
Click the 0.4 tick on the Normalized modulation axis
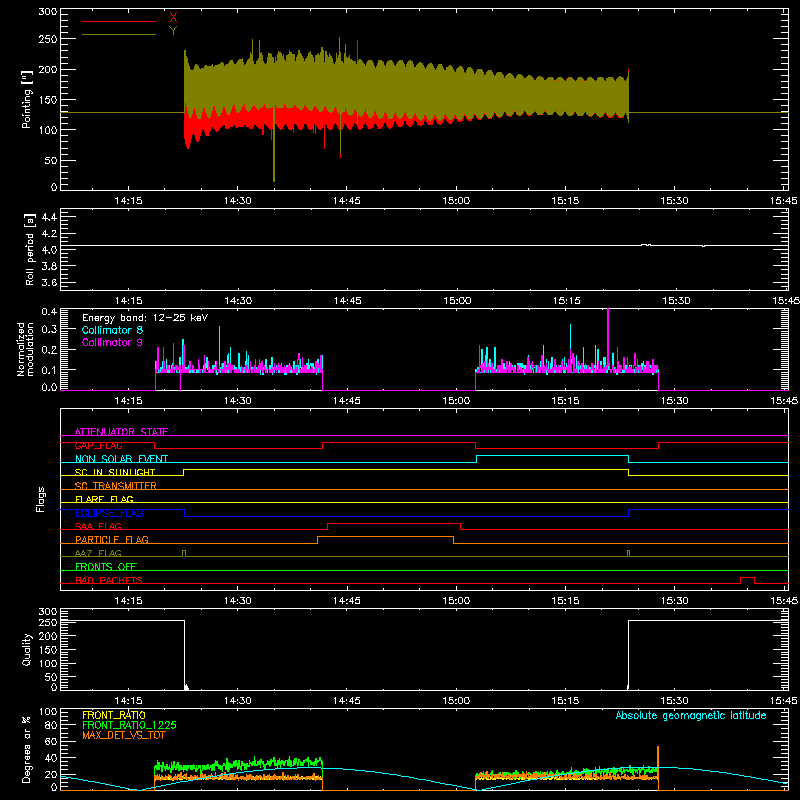coord(49,312)
